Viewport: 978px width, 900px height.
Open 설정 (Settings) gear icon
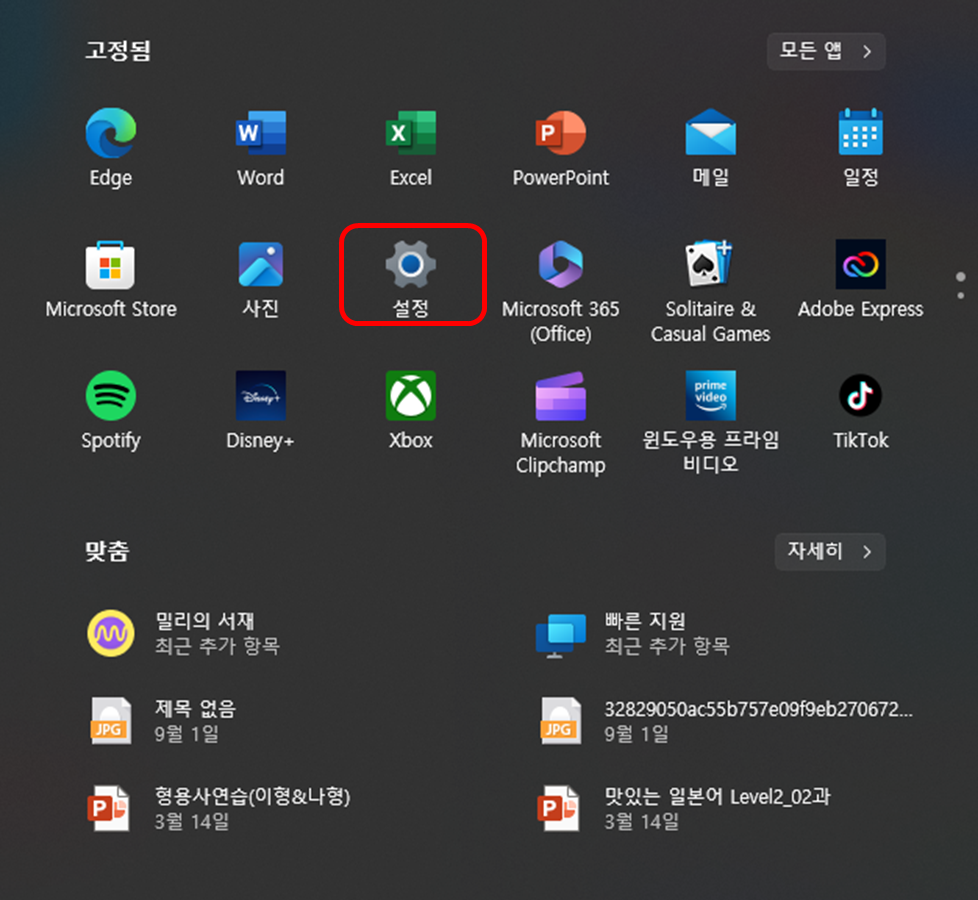pos(410,265)
